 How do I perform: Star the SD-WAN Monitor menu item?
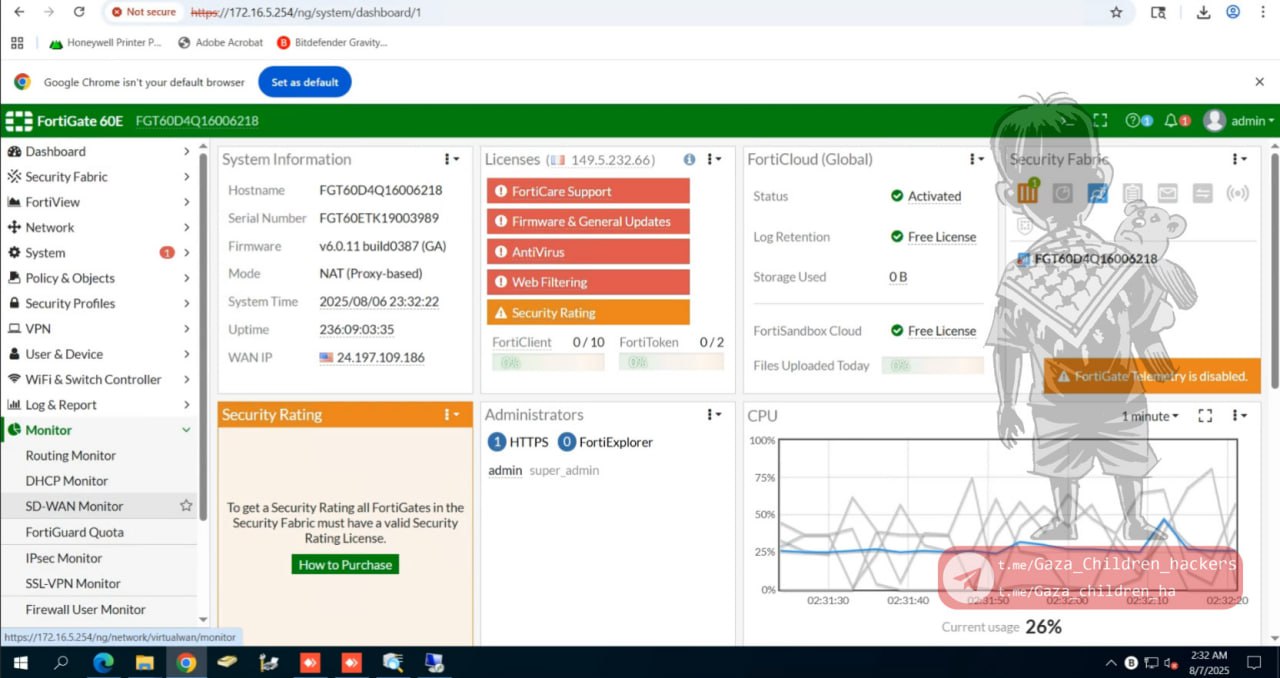click(x=186, y=506)
